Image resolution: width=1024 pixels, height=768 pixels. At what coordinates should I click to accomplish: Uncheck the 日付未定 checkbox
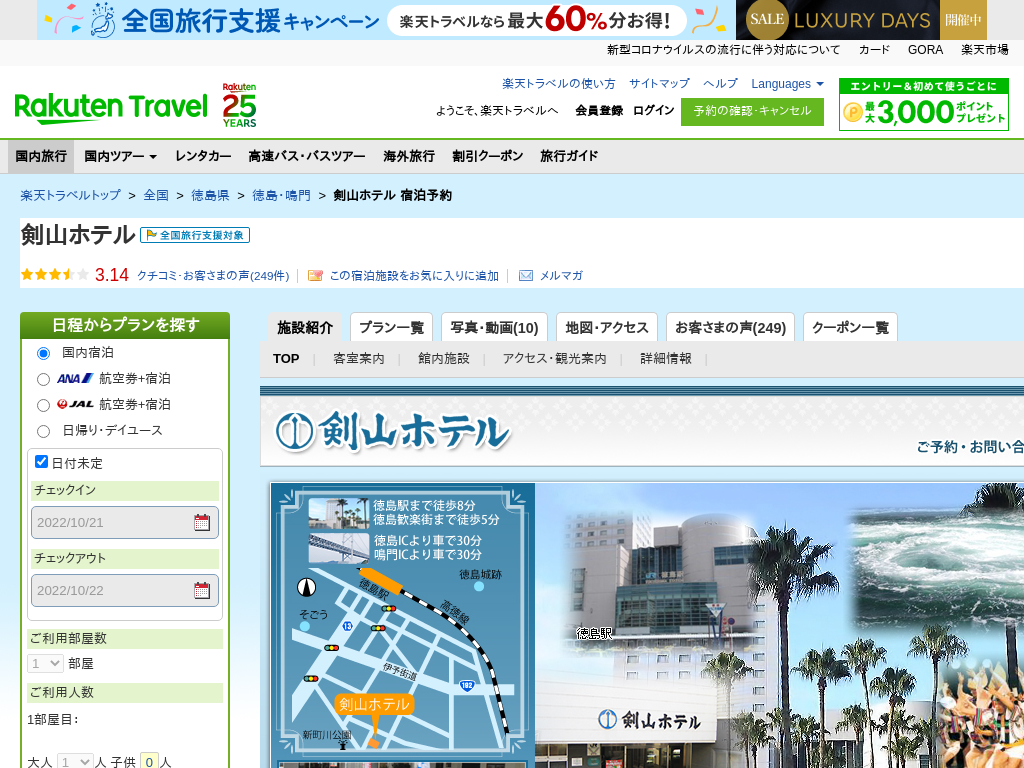41,462
